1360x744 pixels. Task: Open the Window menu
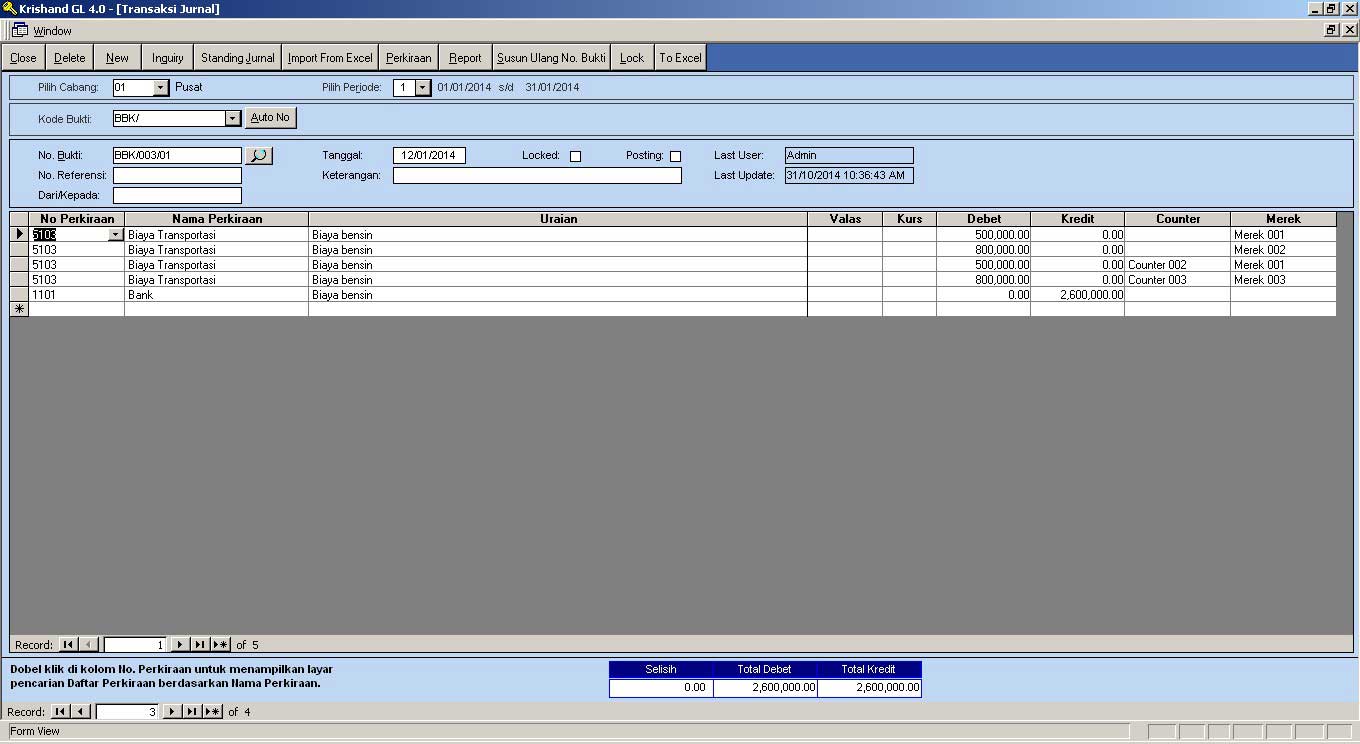tap(52, 31)
